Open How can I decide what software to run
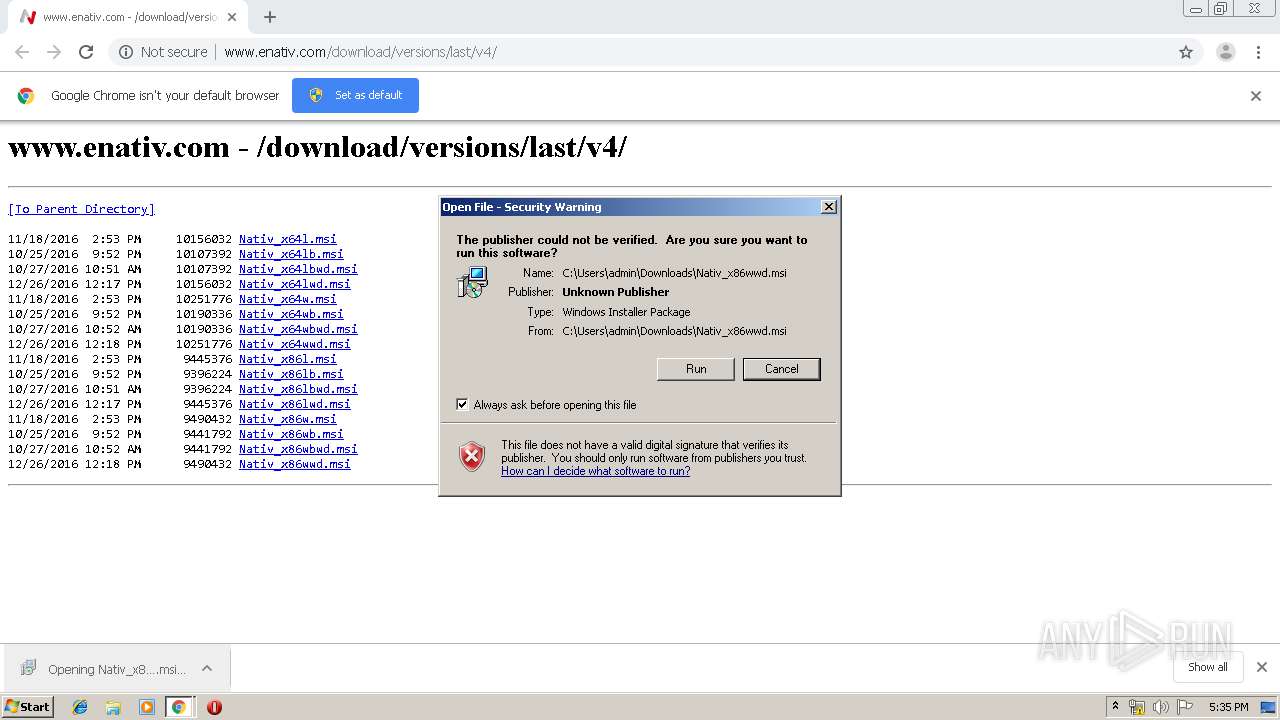 (595, 471)
